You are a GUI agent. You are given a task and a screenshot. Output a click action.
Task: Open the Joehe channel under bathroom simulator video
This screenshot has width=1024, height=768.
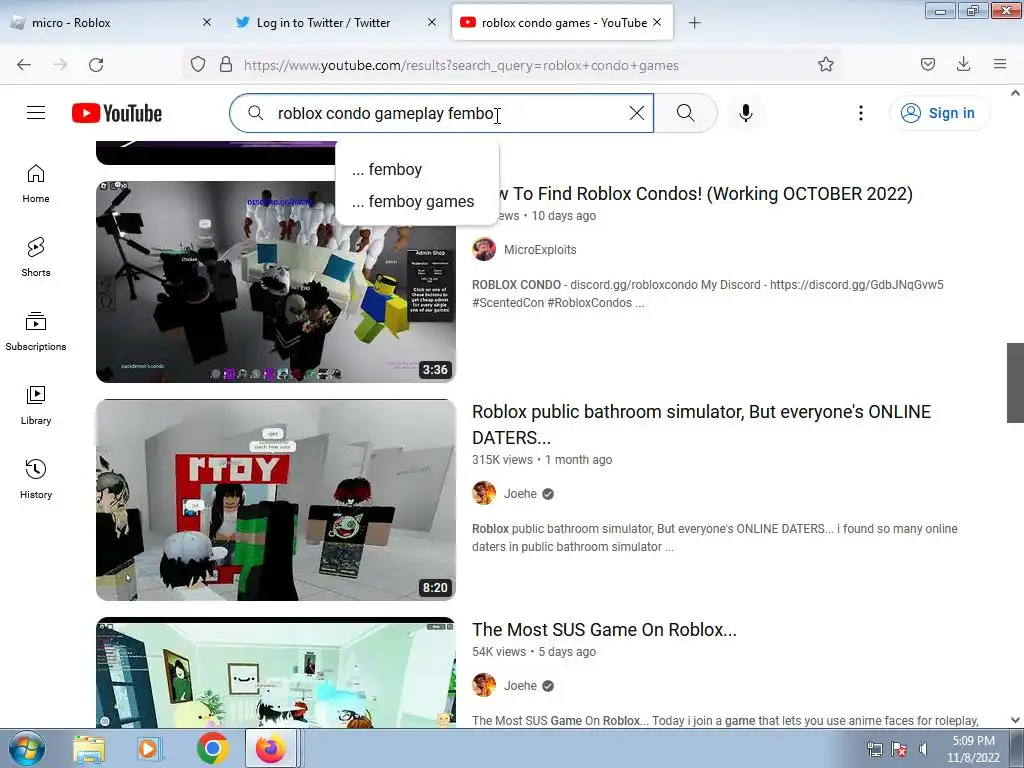[520, 494]
